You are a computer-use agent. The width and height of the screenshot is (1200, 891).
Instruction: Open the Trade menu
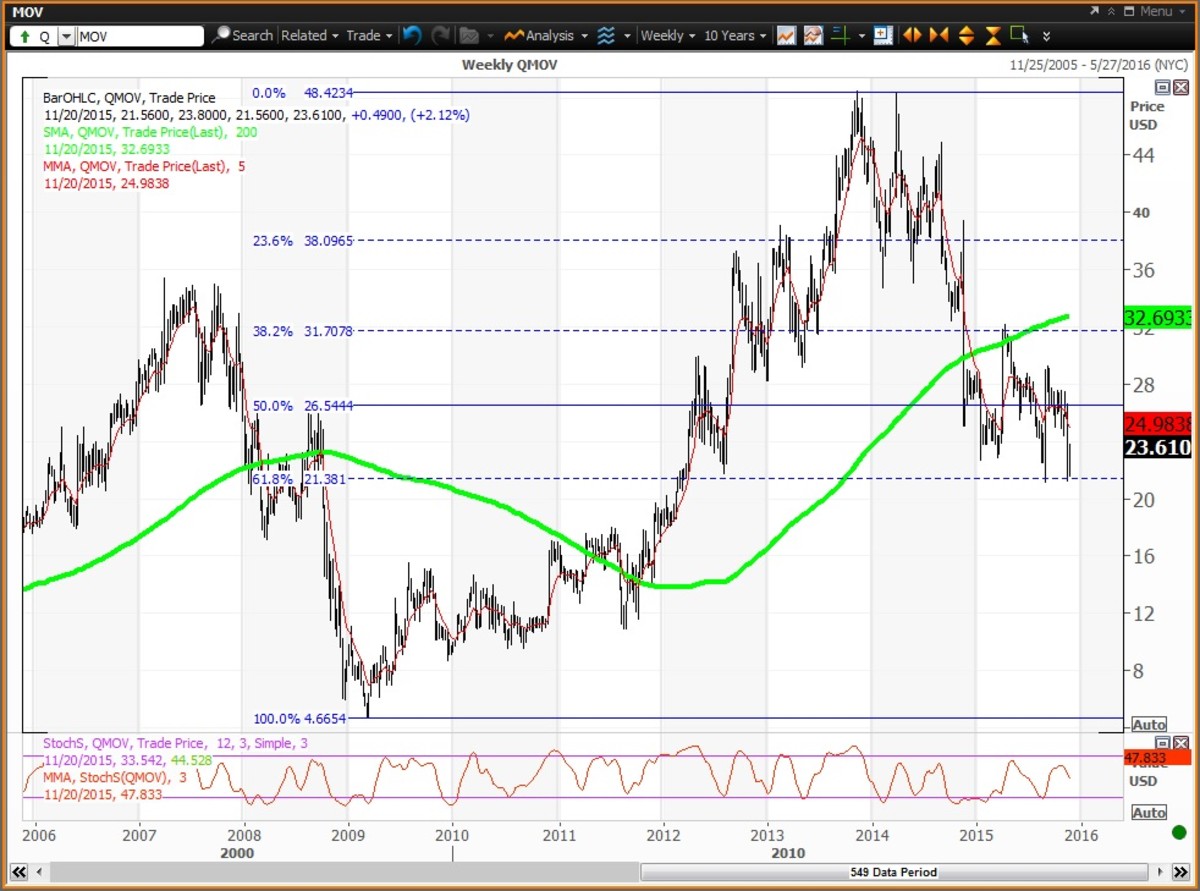click(369, 35)
